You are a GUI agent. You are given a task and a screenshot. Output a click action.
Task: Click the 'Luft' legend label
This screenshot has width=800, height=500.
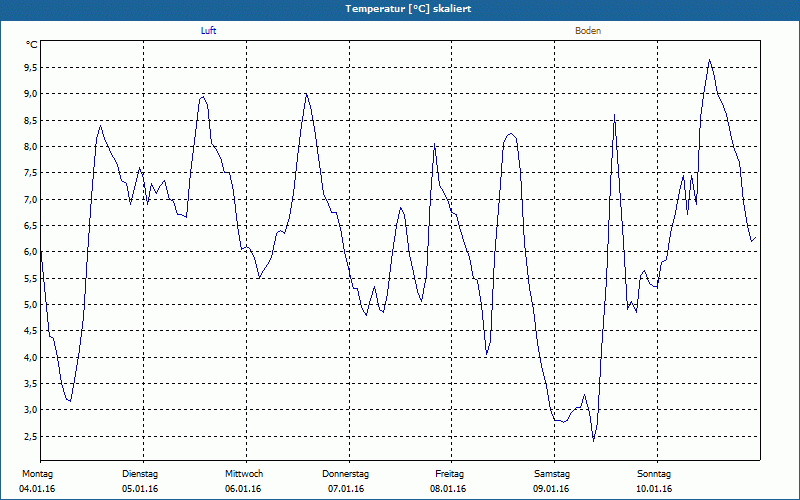pos(208,31)
